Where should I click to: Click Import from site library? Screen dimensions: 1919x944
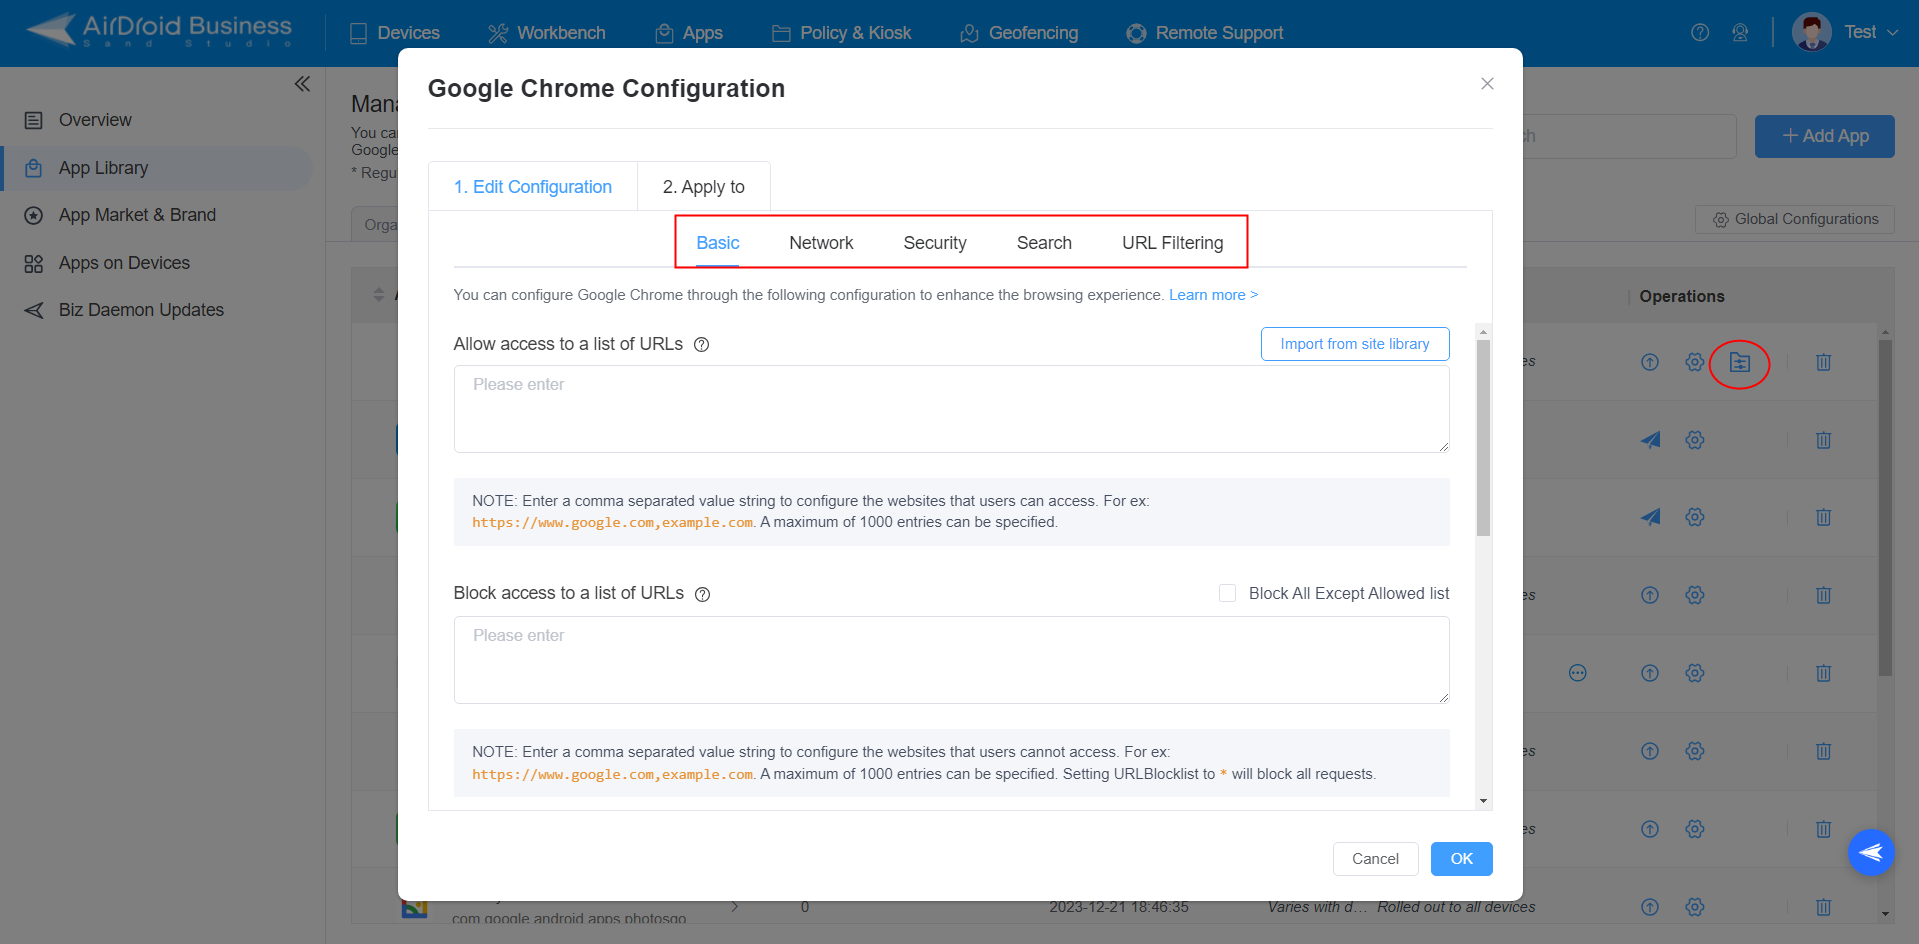point(1354,343)
